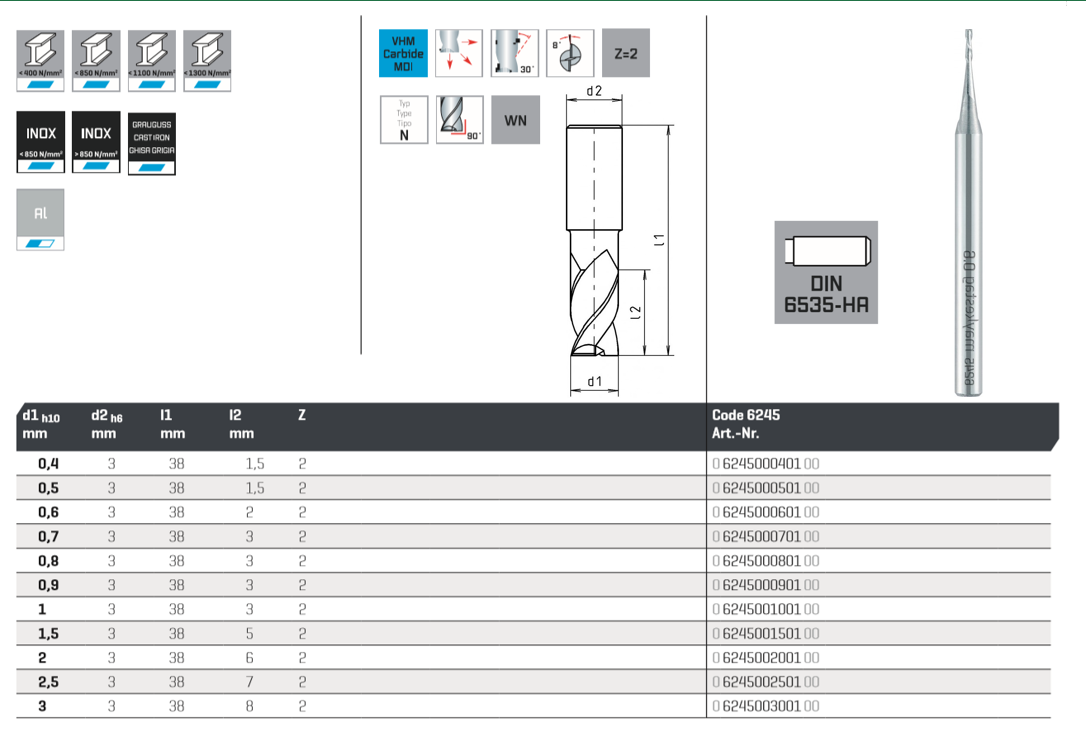Click the DIN 6535-HA shank badge
The image size is (1086, 730).
point(826,272)
